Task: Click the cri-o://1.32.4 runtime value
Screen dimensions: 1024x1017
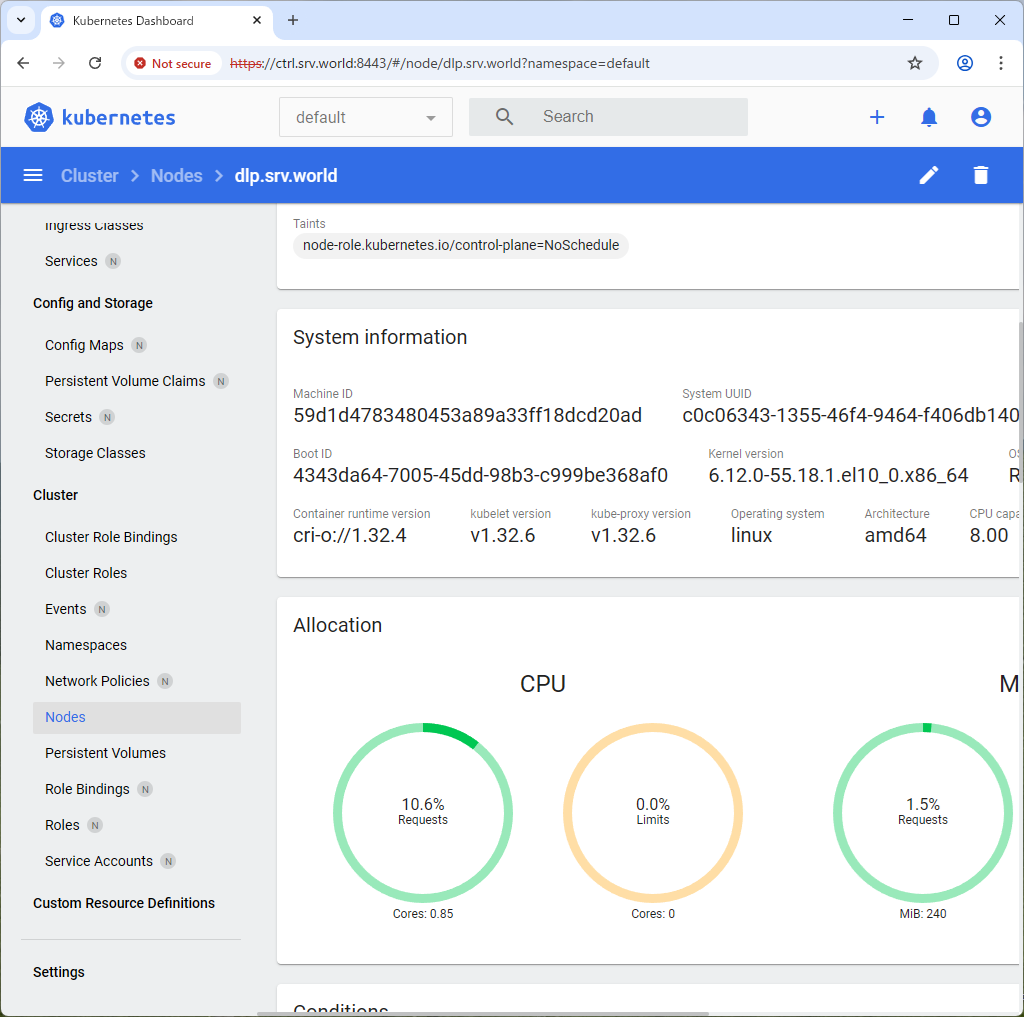Action: click(x=350, y=536)
